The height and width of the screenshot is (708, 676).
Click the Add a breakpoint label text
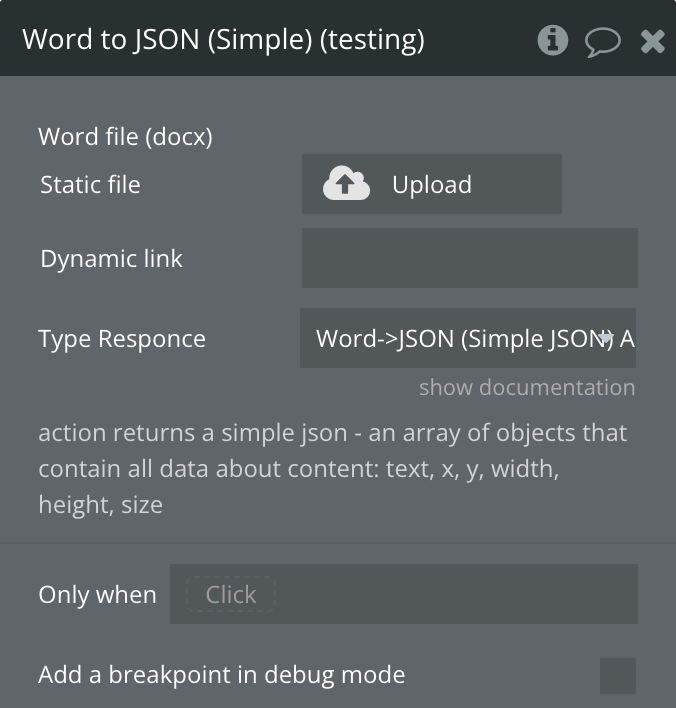click(221, 675)
